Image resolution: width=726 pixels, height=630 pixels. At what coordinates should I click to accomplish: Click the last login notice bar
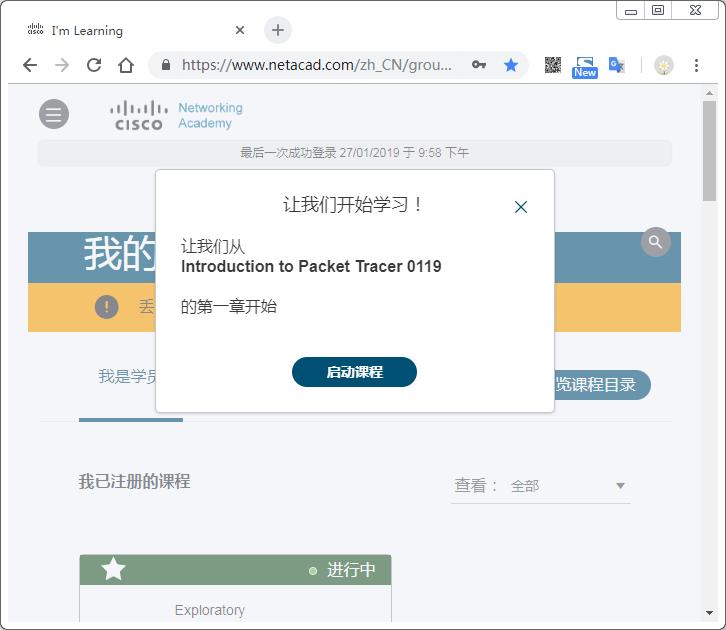[x=354, y=153]
